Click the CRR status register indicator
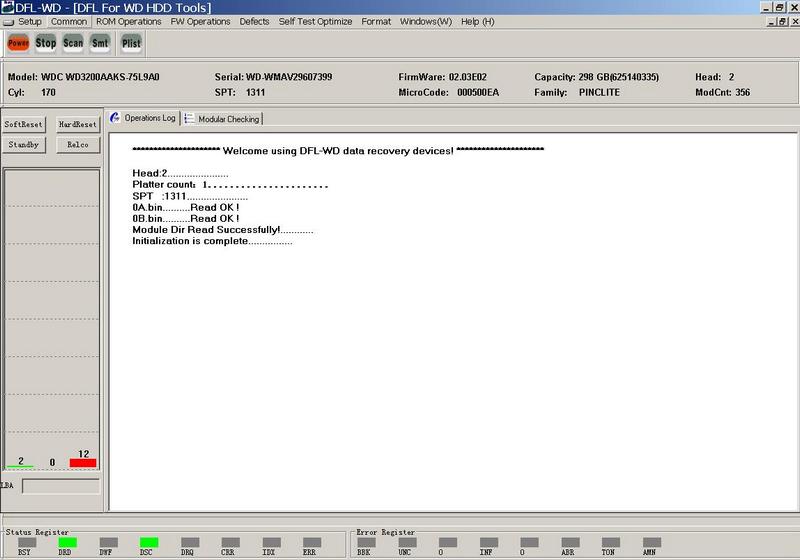Image resolution: width=800 pixels, height=560 pixels. (231, 542)
